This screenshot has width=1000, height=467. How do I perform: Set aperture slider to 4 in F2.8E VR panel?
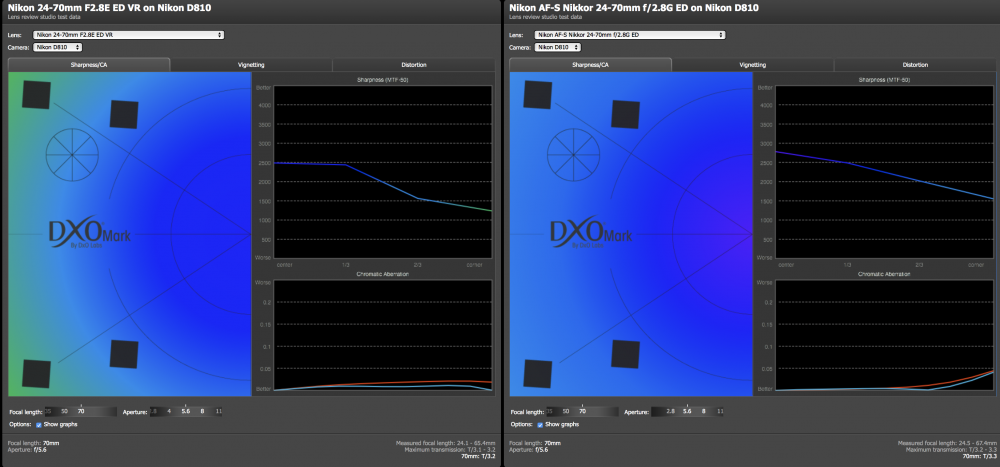[x=169, y=412]
